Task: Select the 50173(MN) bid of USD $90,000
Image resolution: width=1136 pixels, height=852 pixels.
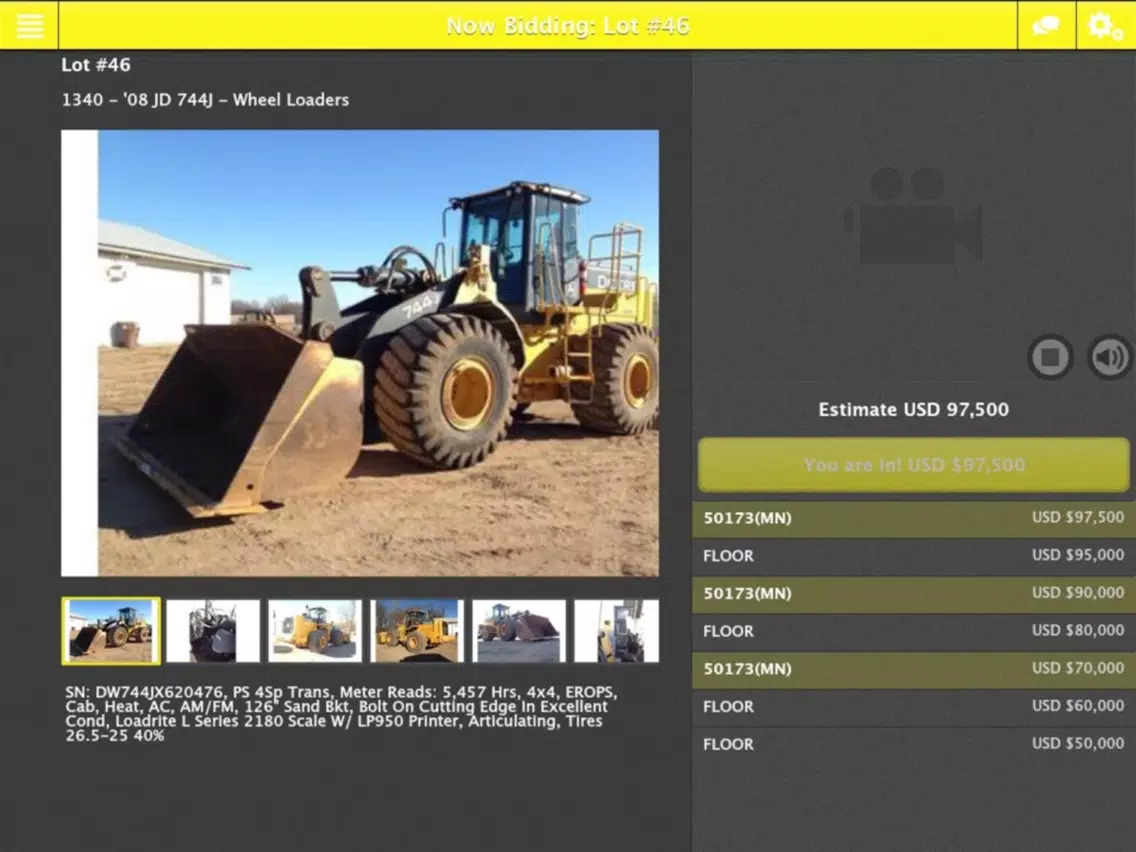Action: 914,593
